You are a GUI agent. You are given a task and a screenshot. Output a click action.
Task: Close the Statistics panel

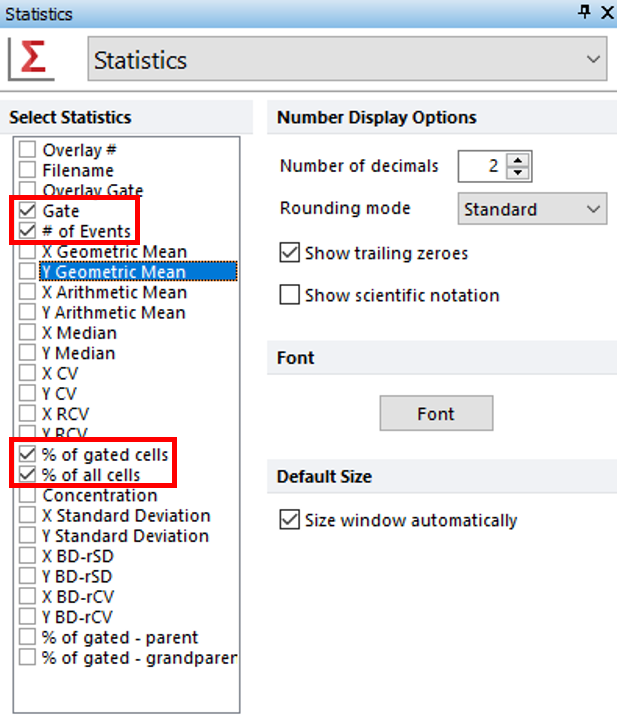pyautogui.click(x=607, y=12)
